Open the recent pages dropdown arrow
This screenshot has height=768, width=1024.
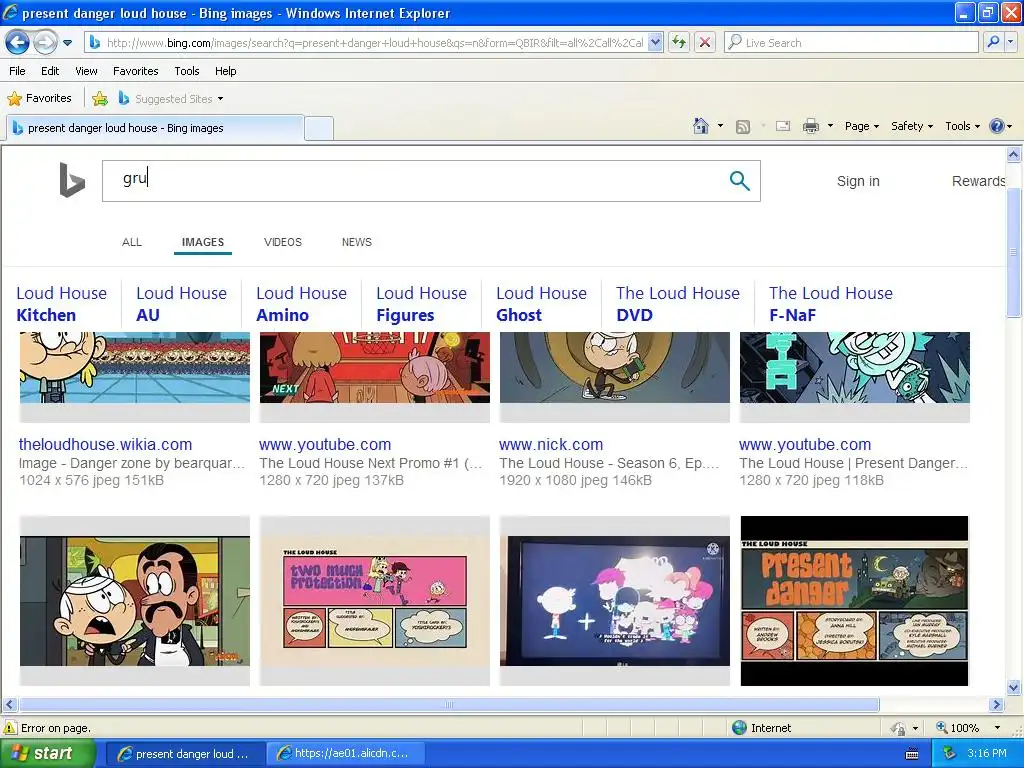click(x=67, y=43)
